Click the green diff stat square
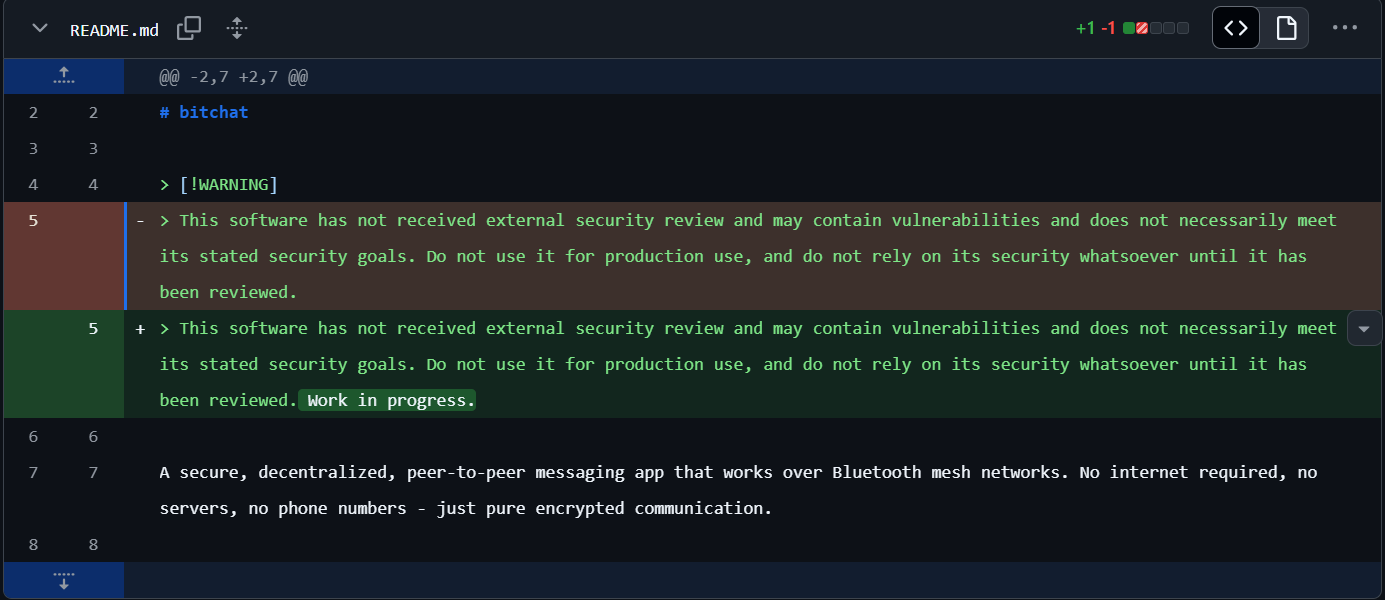This screenshot has height=600, width=1385. pos(1128,28)
